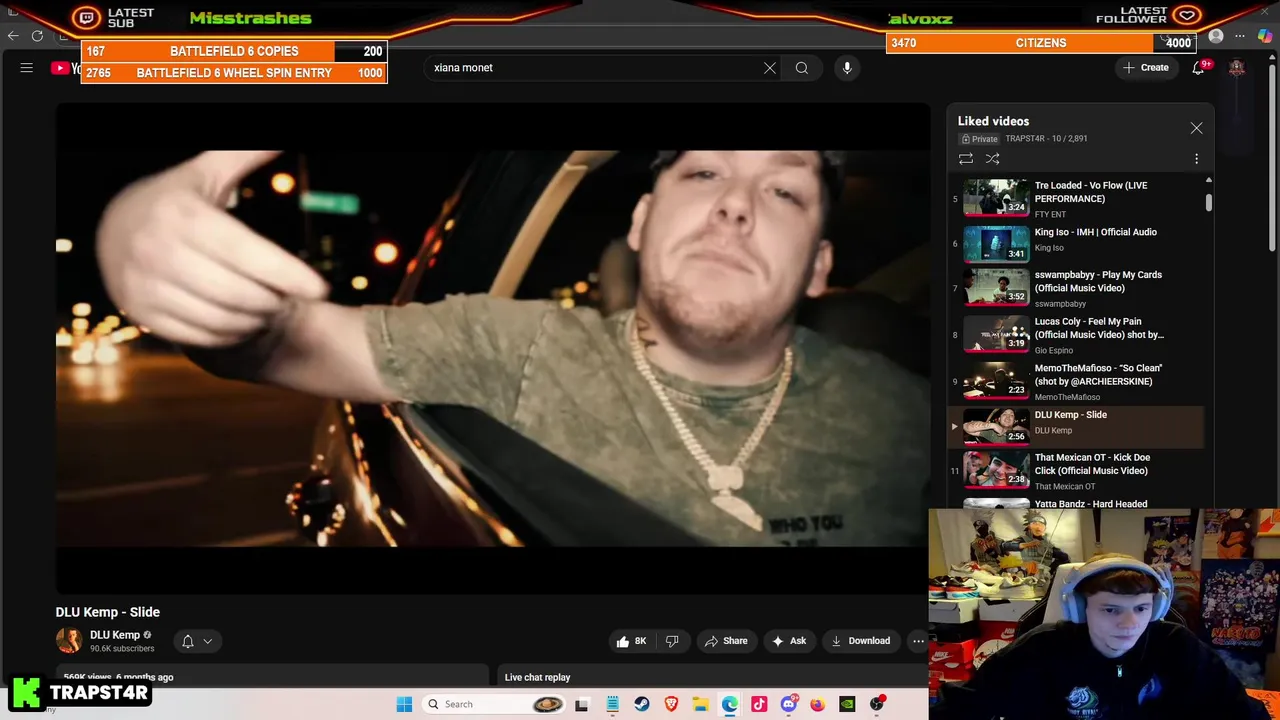Start voice search with the microphone icon
The image size is (1280, 720).
[847, 68]
